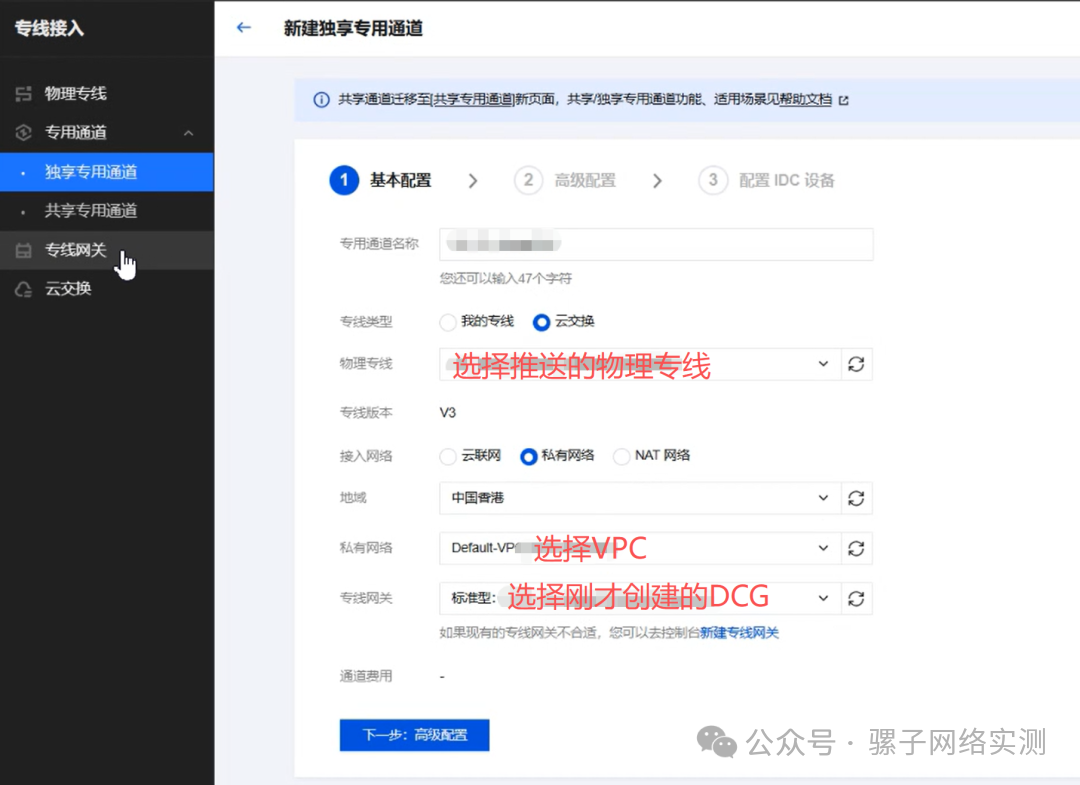Click the 下一步：高级配置 button
The width and height of the screenshot is (1080, 785).
click(x=414, y=735)
